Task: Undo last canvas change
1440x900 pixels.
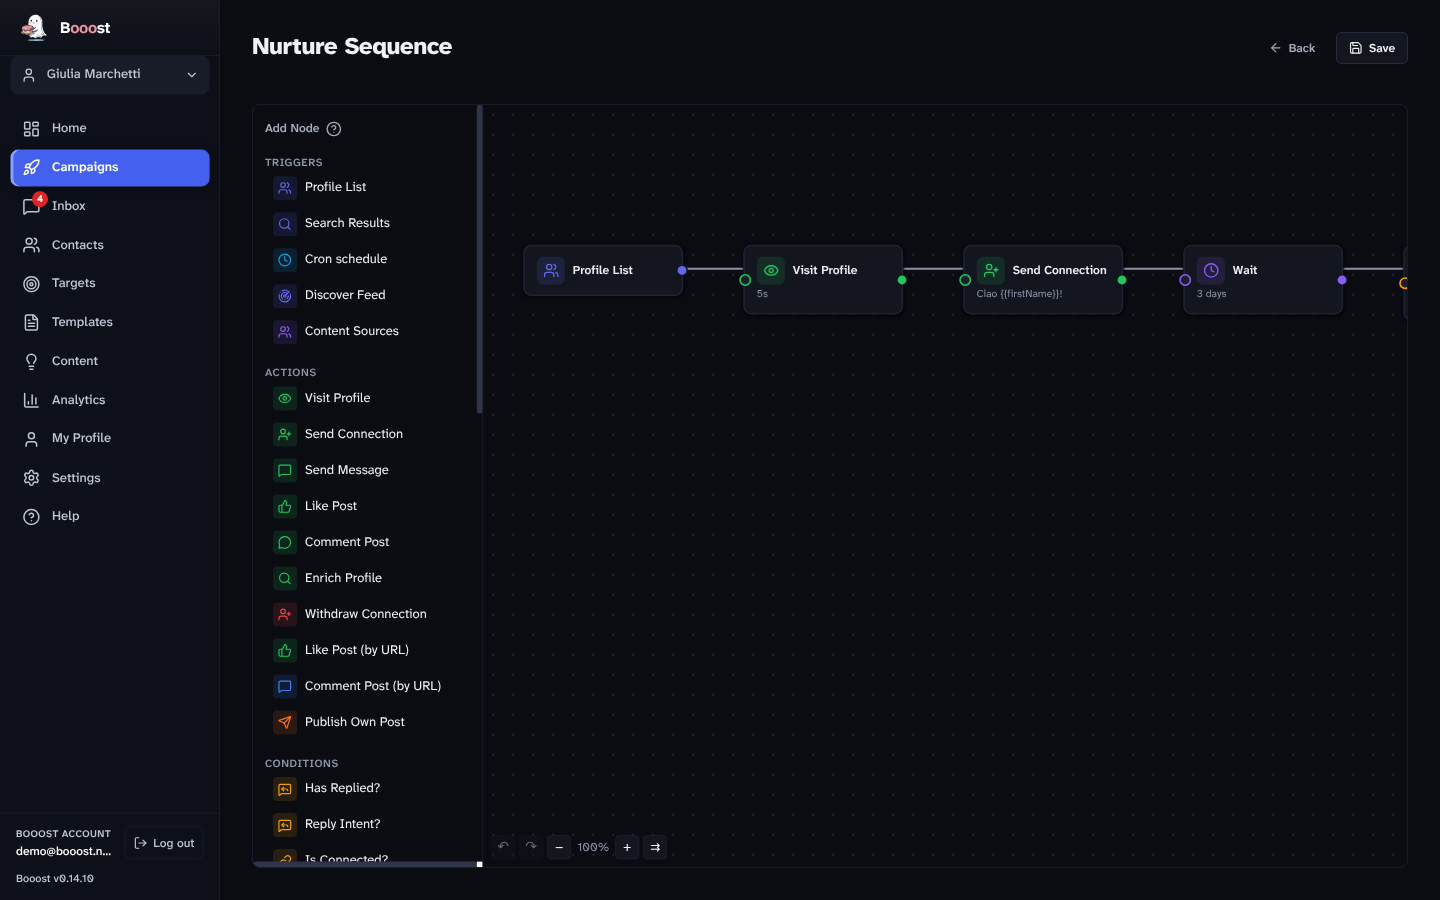Action: coord(503,847)
